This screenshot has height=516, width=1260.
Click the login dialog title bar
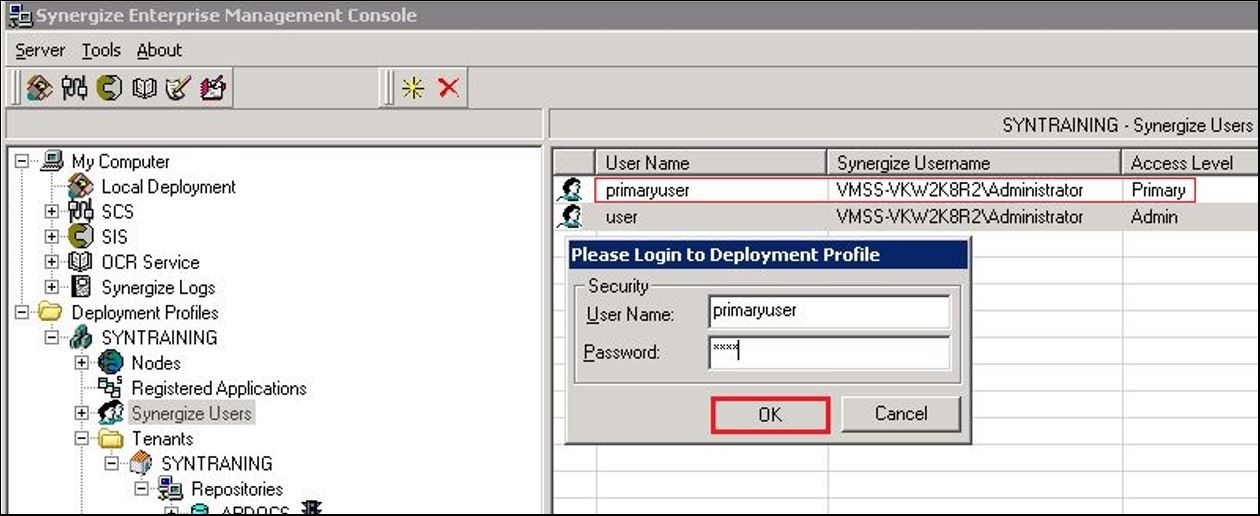point(767,254)
